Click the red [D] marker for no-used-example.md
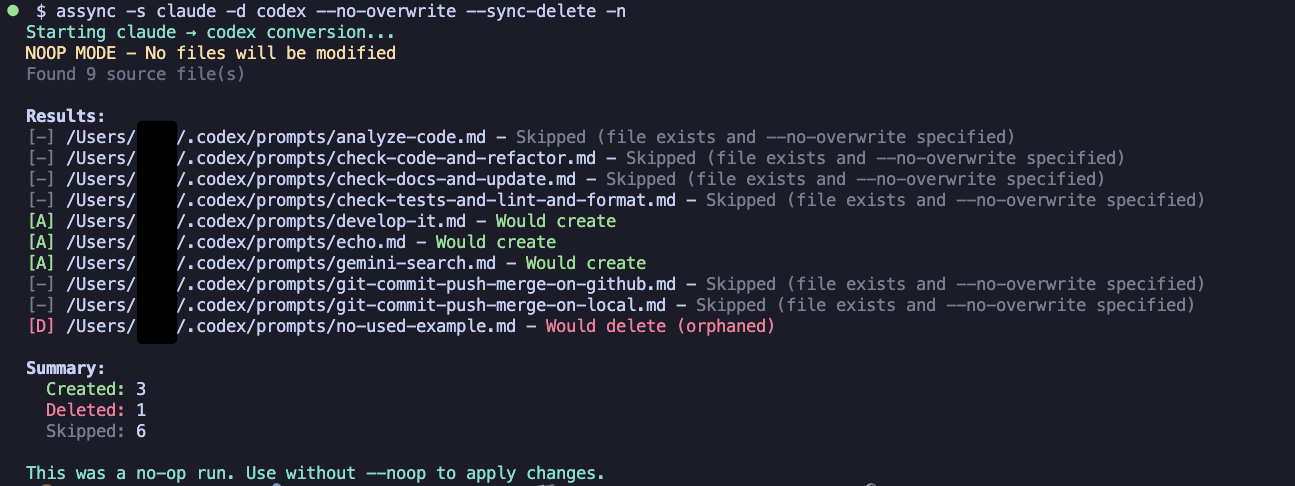 (41, 326)
